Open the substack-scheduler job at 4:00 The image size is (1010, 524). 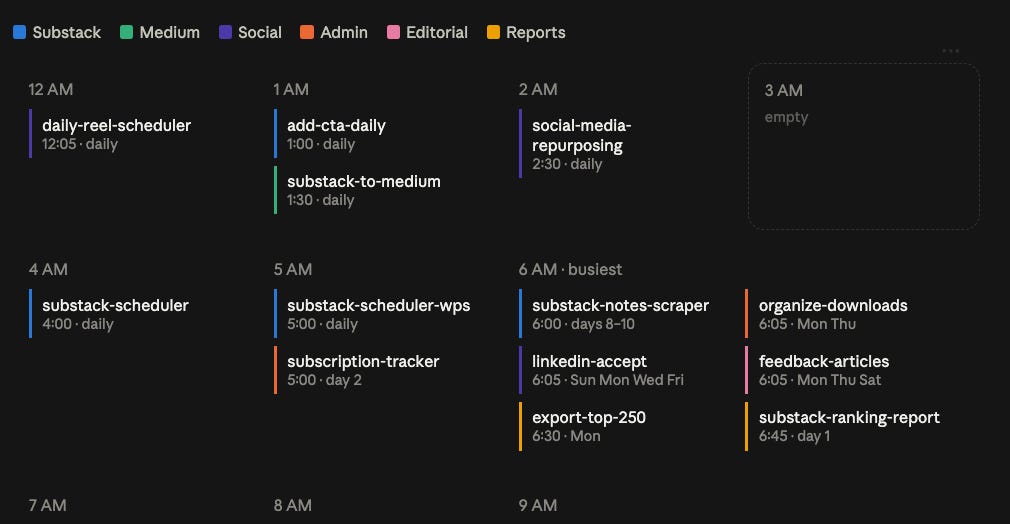[x=110, y=314]
